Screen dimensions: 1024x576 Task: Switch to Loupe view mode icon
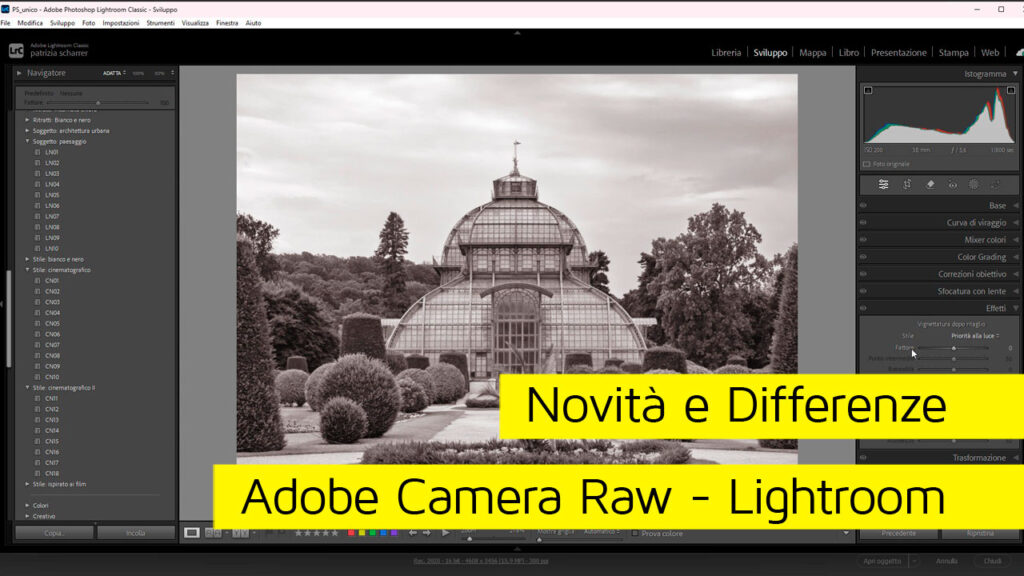[191, 533]
